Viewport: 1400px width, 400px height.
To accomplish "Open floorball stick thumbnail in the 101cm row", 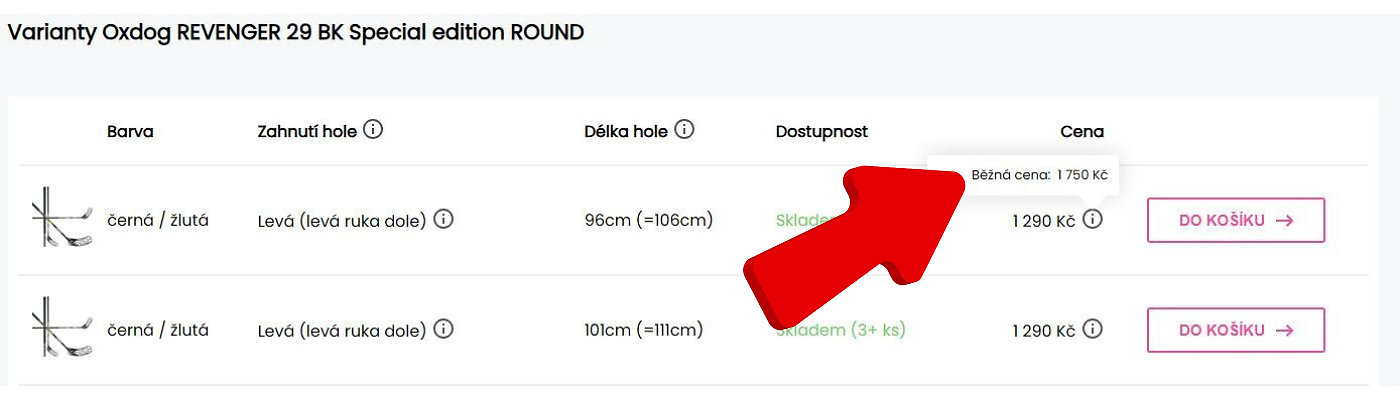I will pos(62,328).
